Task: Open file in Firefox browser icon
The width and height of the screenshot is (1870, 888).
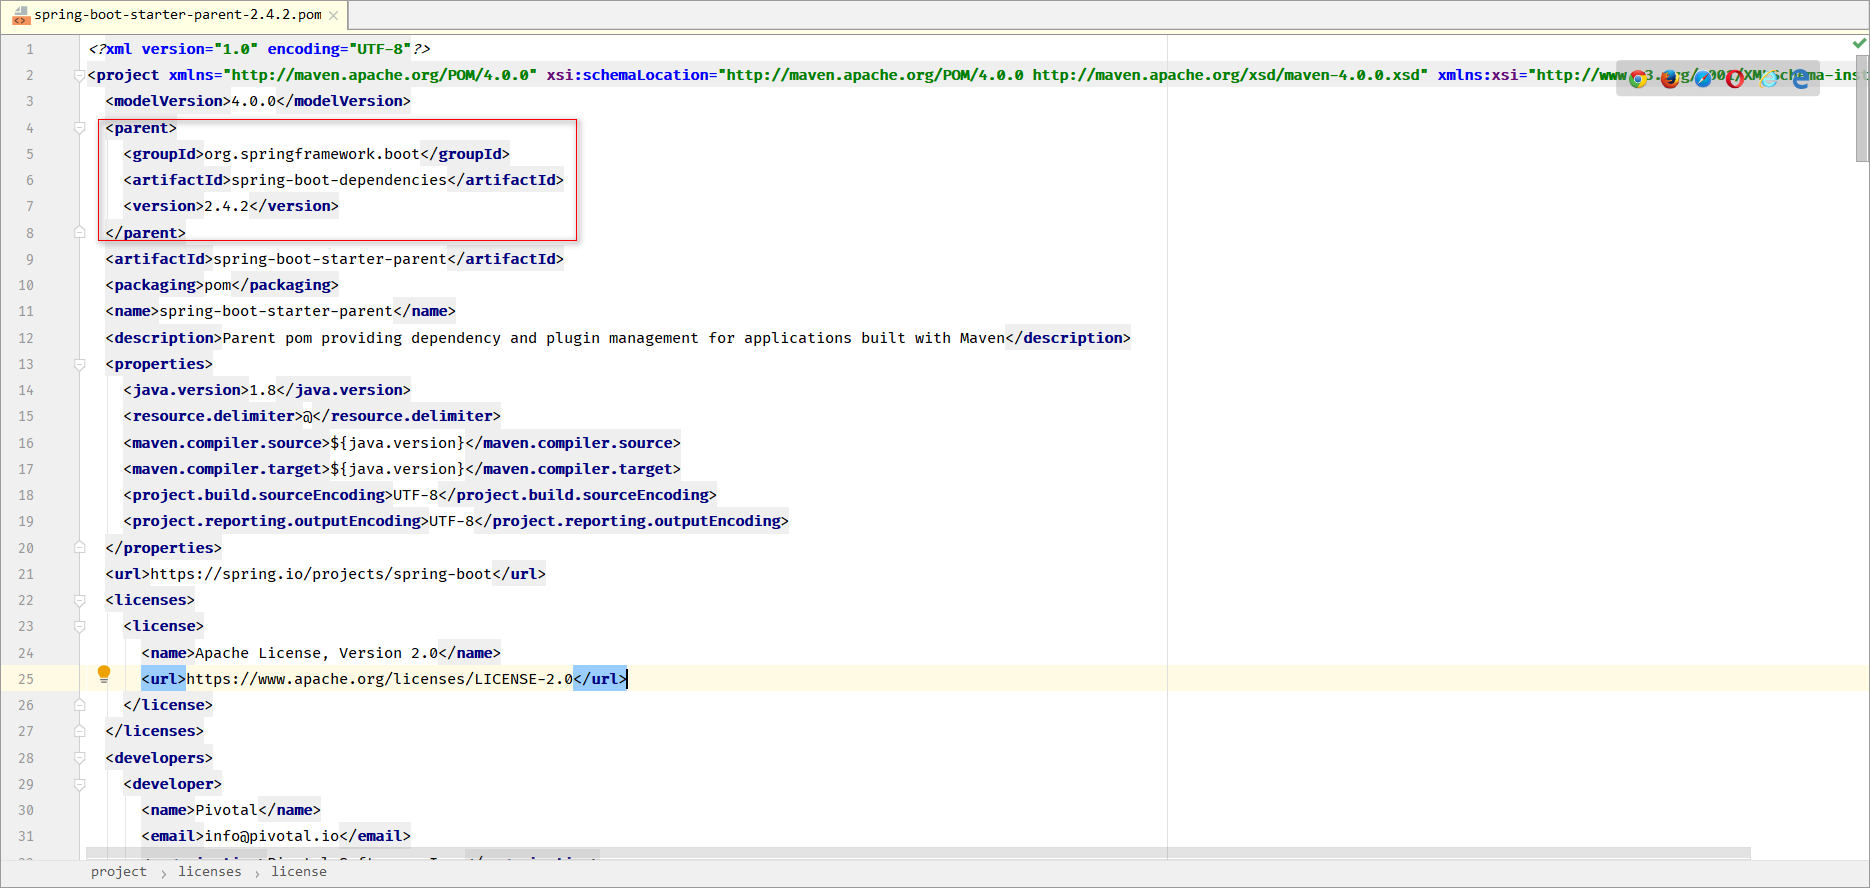Action: 1670,79
